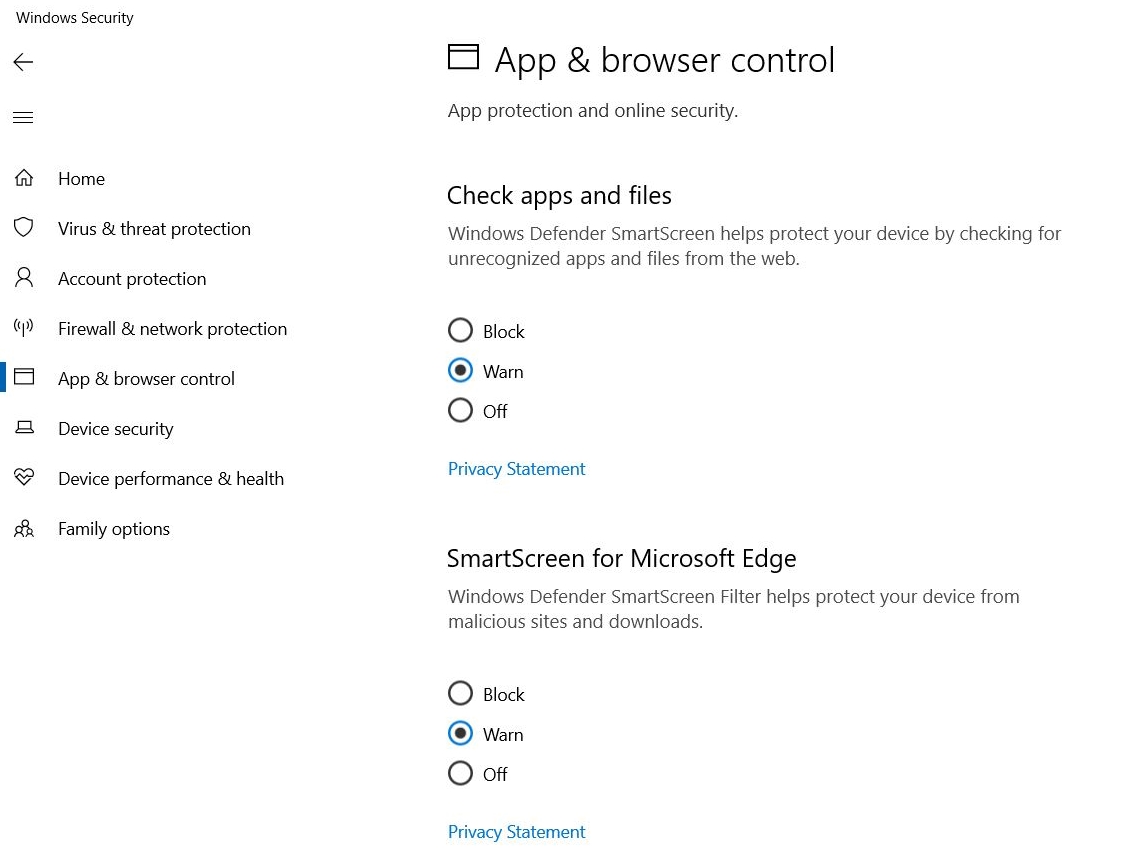
Task: Click the Virus & threat protection shield icon
Action: [24, 228]
